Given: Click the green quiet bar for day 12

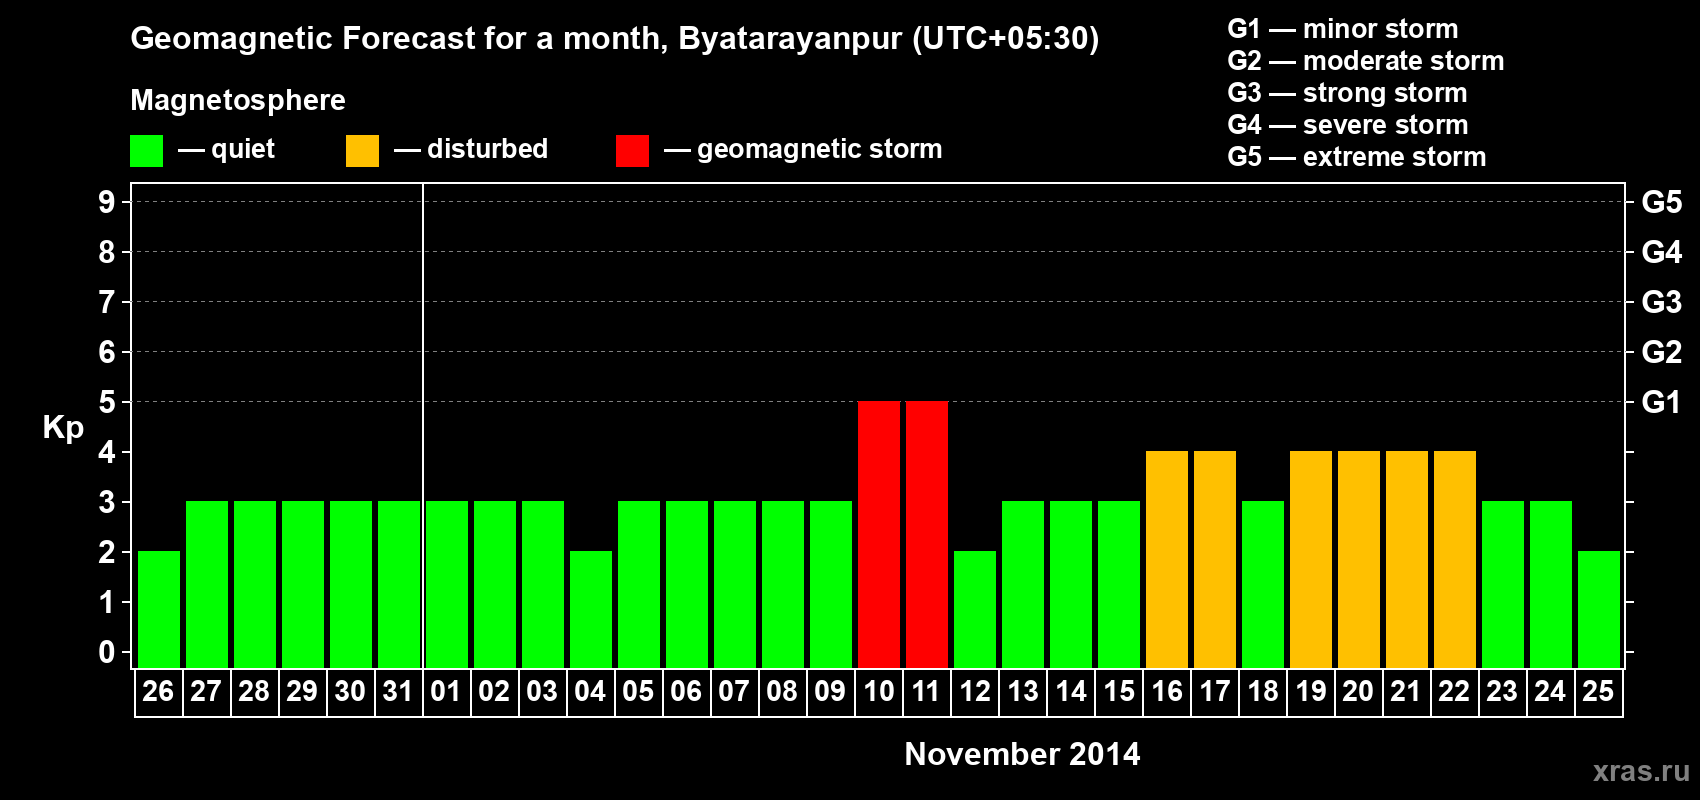Looking at the screenshot, I should coord(975,609).
